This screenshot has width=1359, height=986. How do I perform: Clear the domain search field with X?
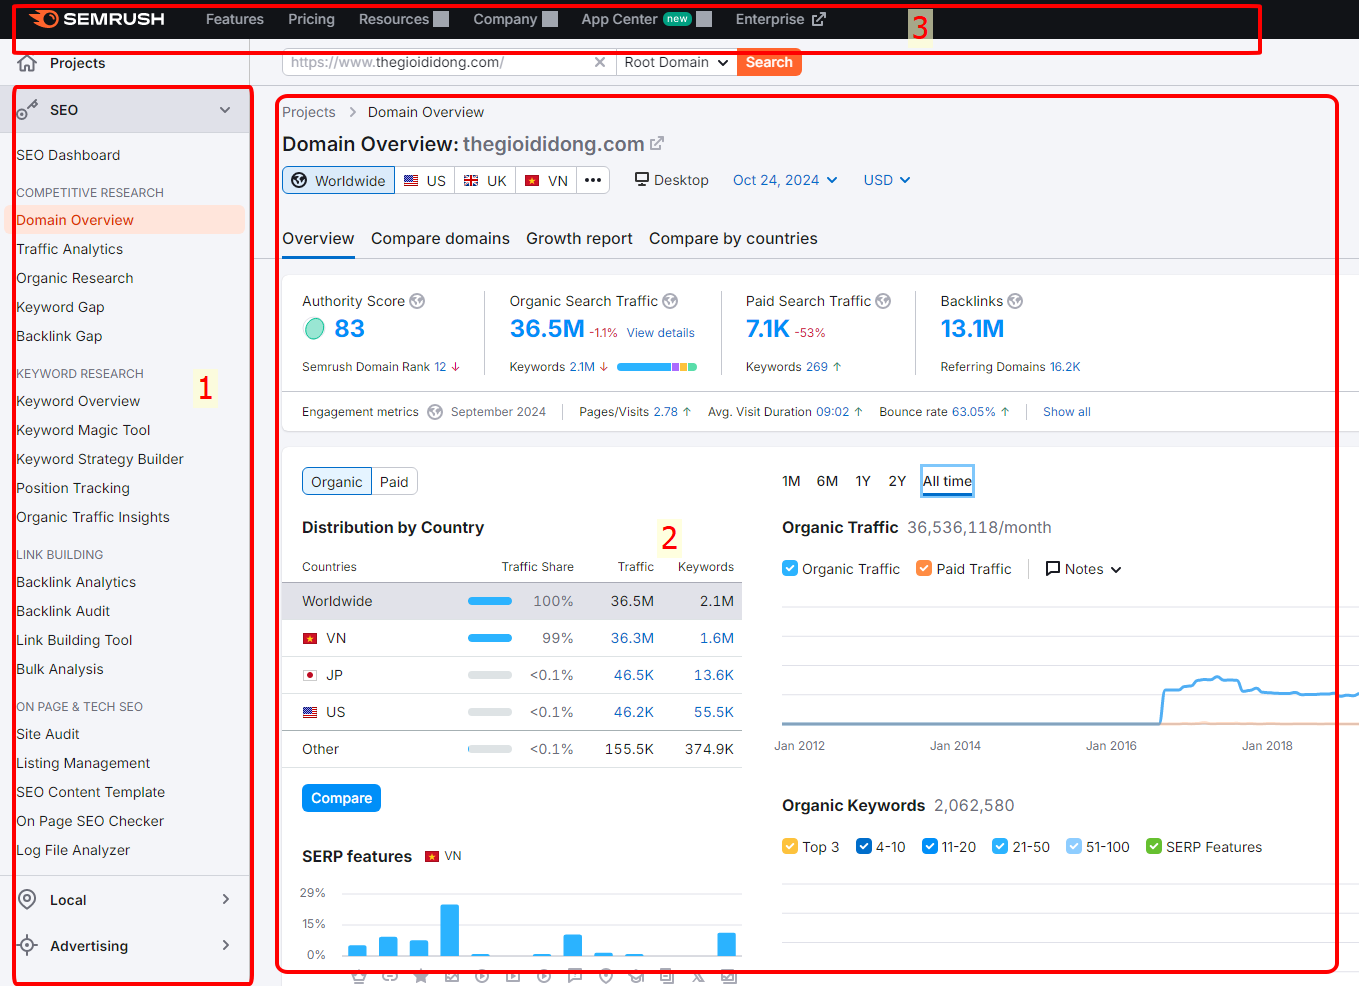(x=600, y=62)
